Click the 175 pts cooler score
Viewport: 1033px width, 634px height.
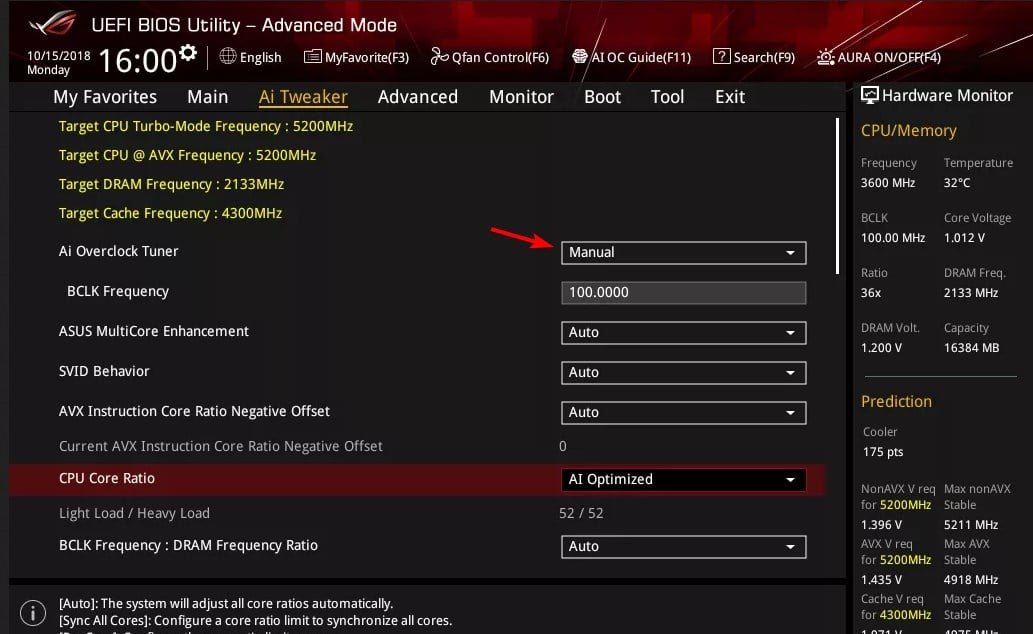883,451
